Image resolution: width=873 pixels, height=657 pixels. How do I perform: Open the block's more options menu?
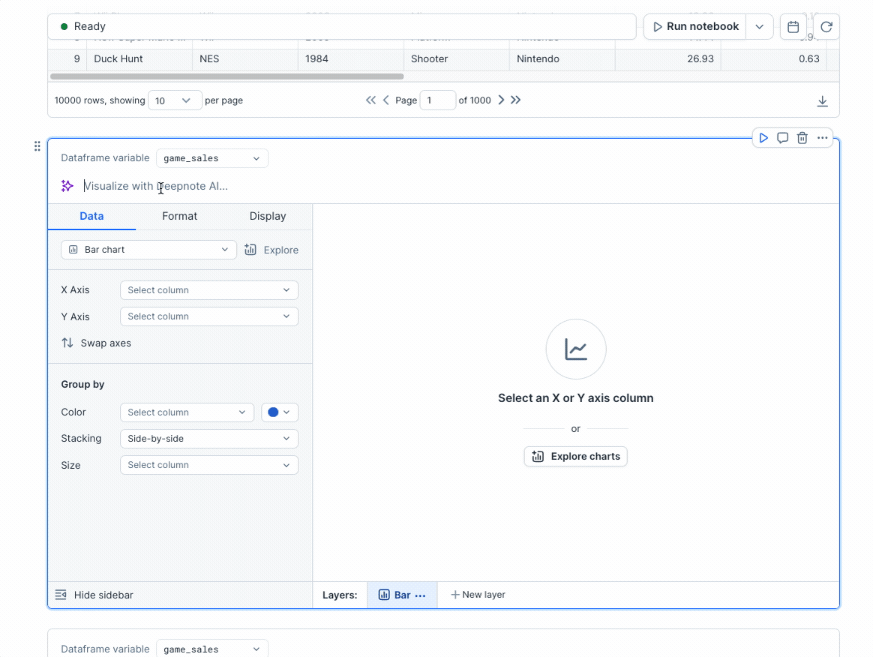pos(822,138)
